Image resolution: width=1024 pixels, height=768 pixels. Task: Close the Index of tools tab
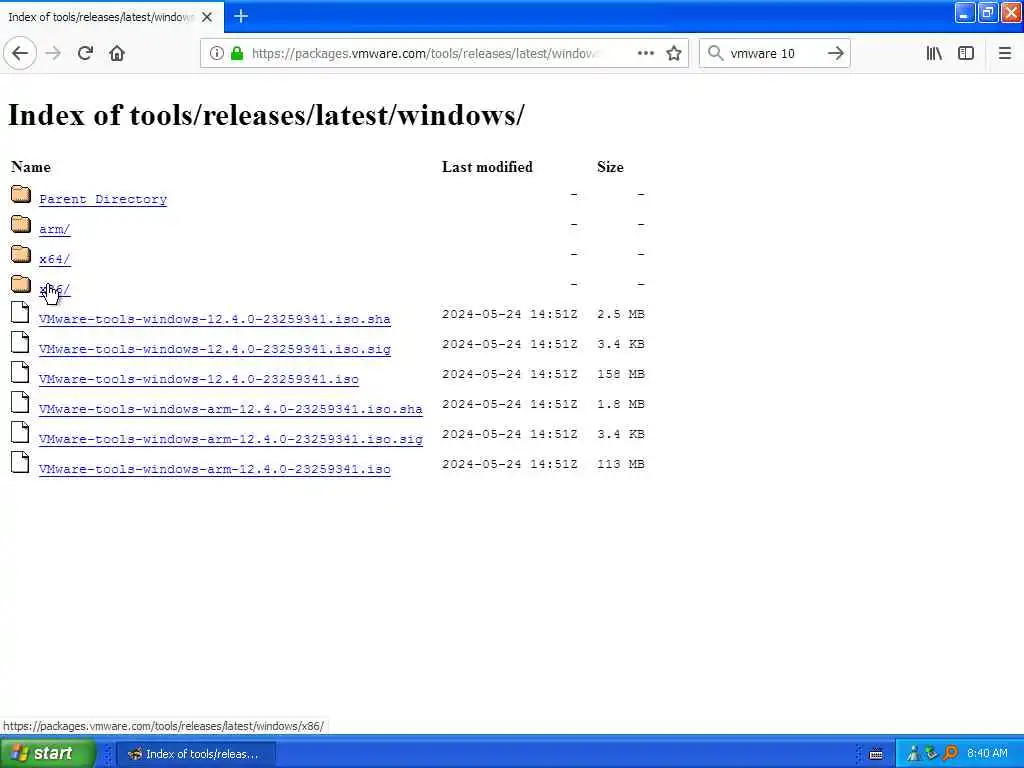(207, 17)
